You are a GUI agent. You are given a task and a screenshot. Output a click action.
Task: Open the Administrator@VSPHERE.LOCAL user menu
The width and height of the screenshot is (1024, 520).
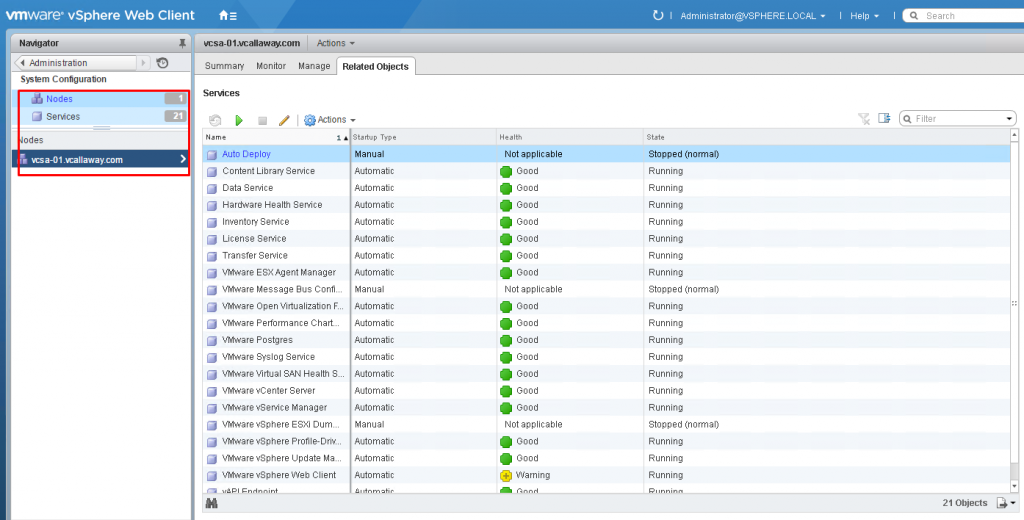(x=753, y=16)
